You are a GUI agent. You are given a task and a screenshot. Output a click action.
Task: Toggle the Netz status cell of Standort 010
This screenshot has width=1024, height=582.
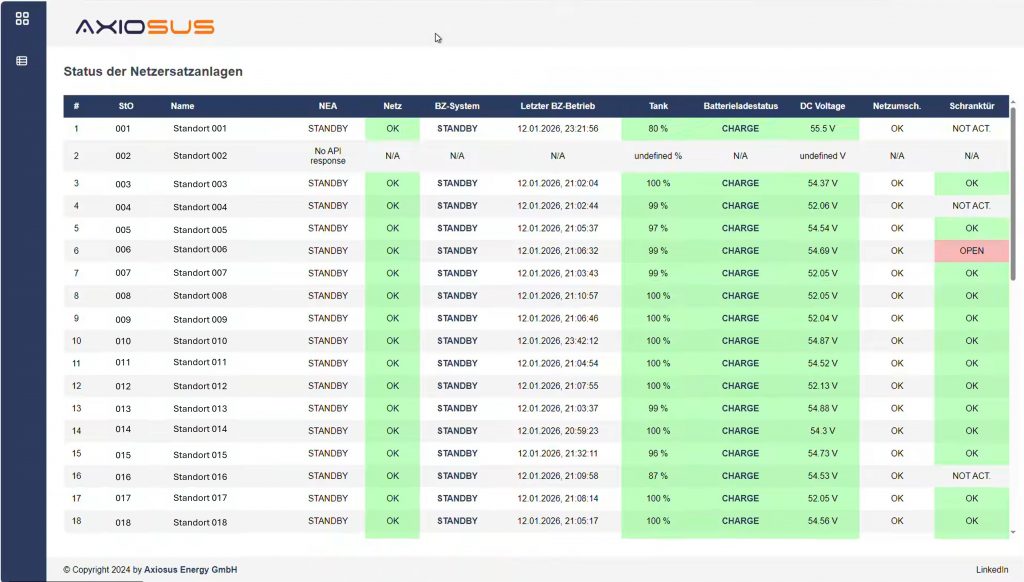pos(391,340)
